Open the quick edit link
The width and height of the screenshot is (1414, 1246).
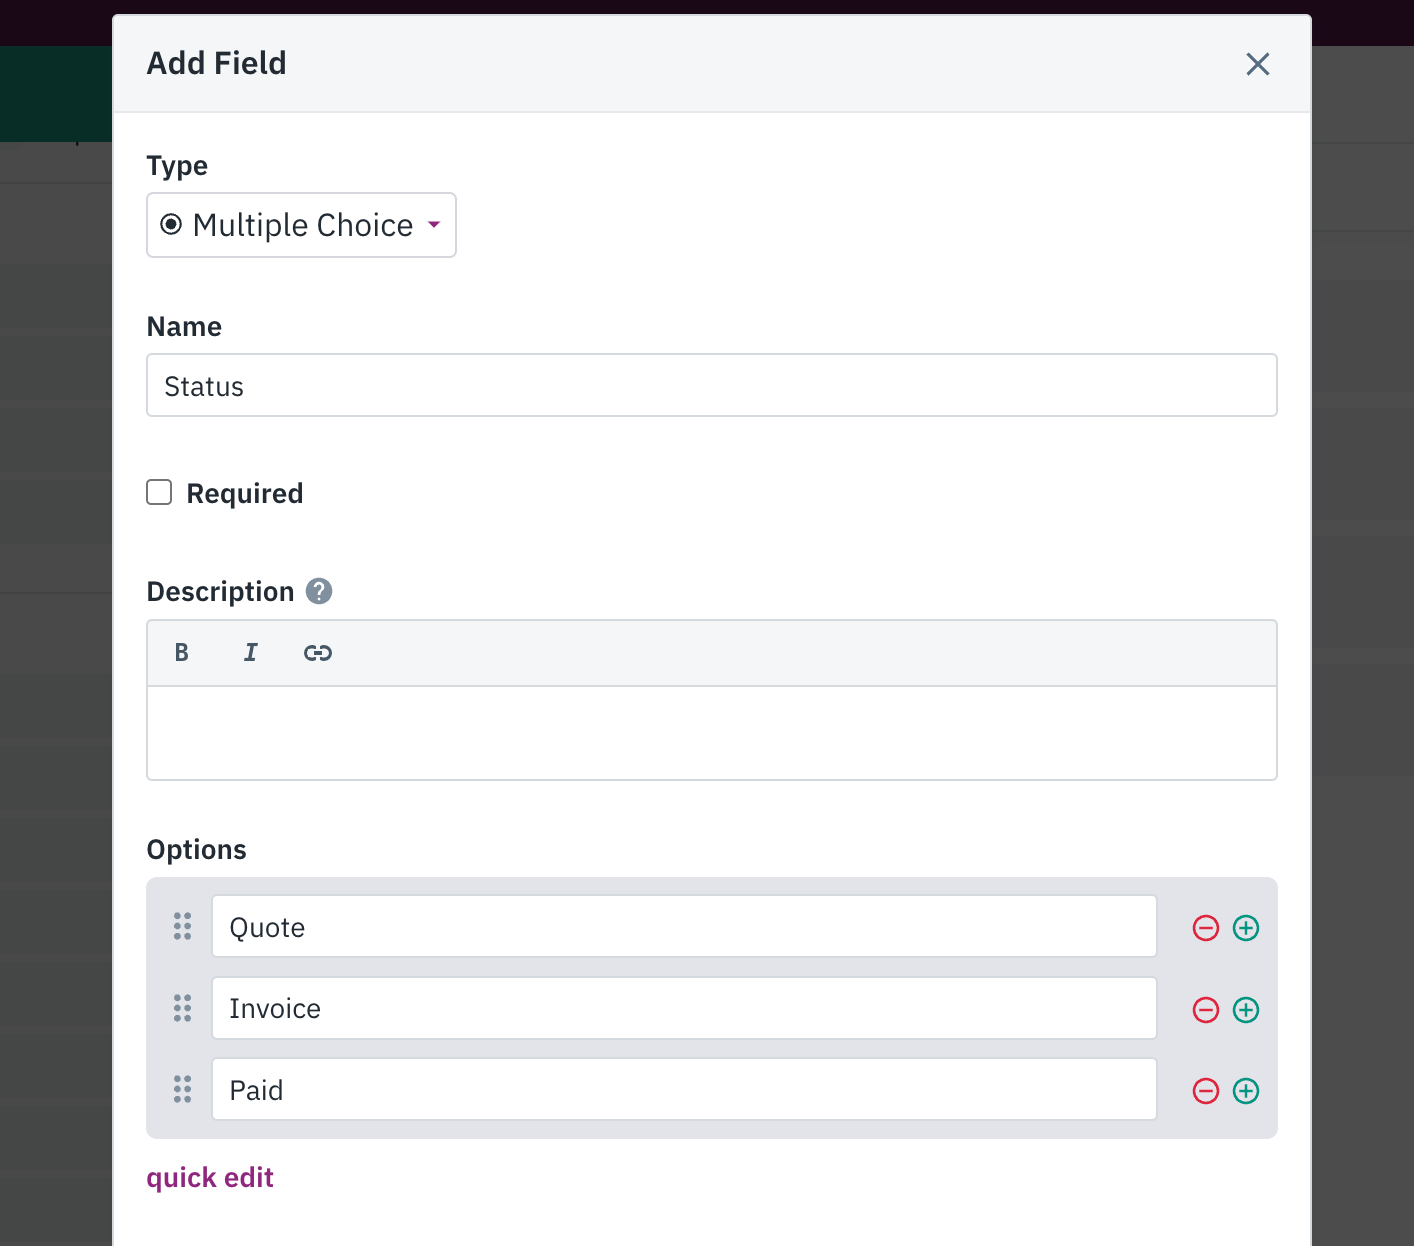pyautogui.click(x=210, y=1177)
